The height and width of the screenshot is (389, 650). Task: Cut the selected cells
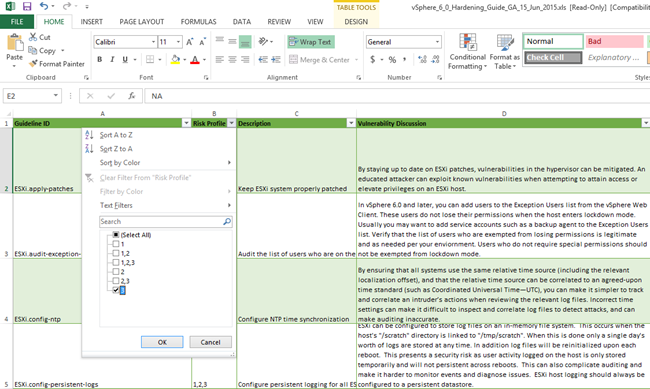39,37
